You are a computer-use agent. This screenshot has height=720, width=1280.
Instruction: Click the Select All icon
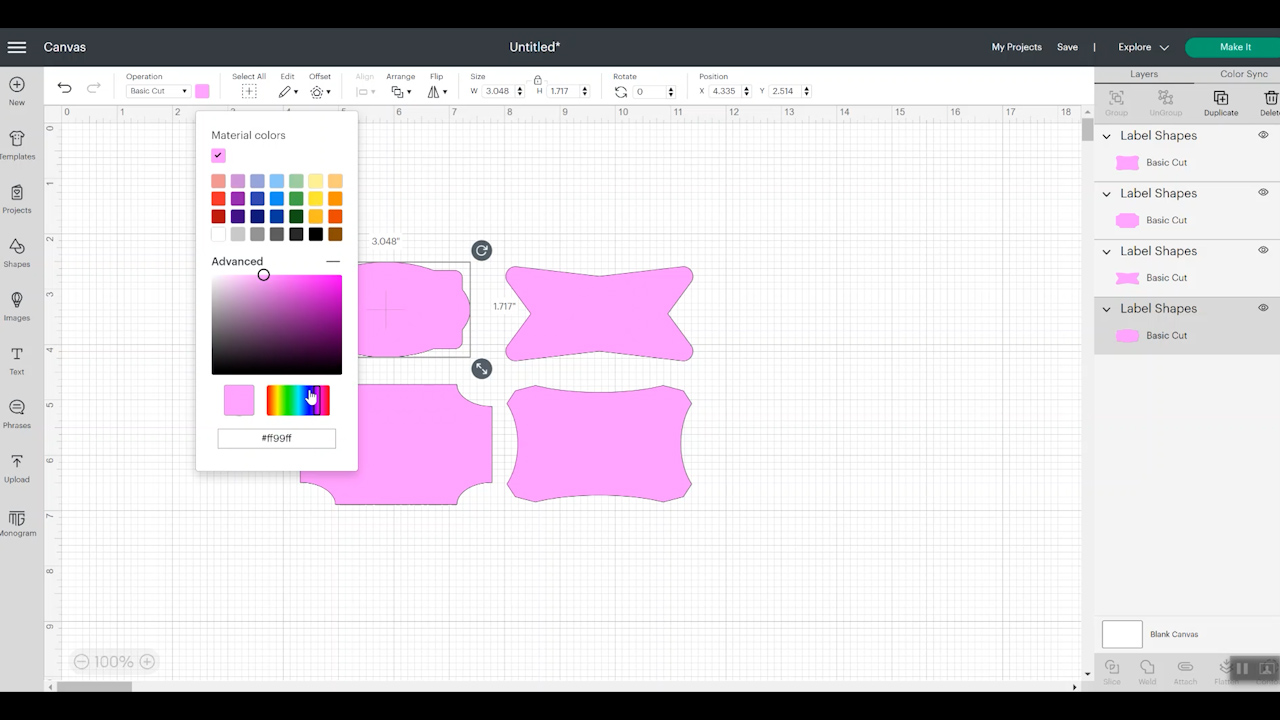pos(249,91)
